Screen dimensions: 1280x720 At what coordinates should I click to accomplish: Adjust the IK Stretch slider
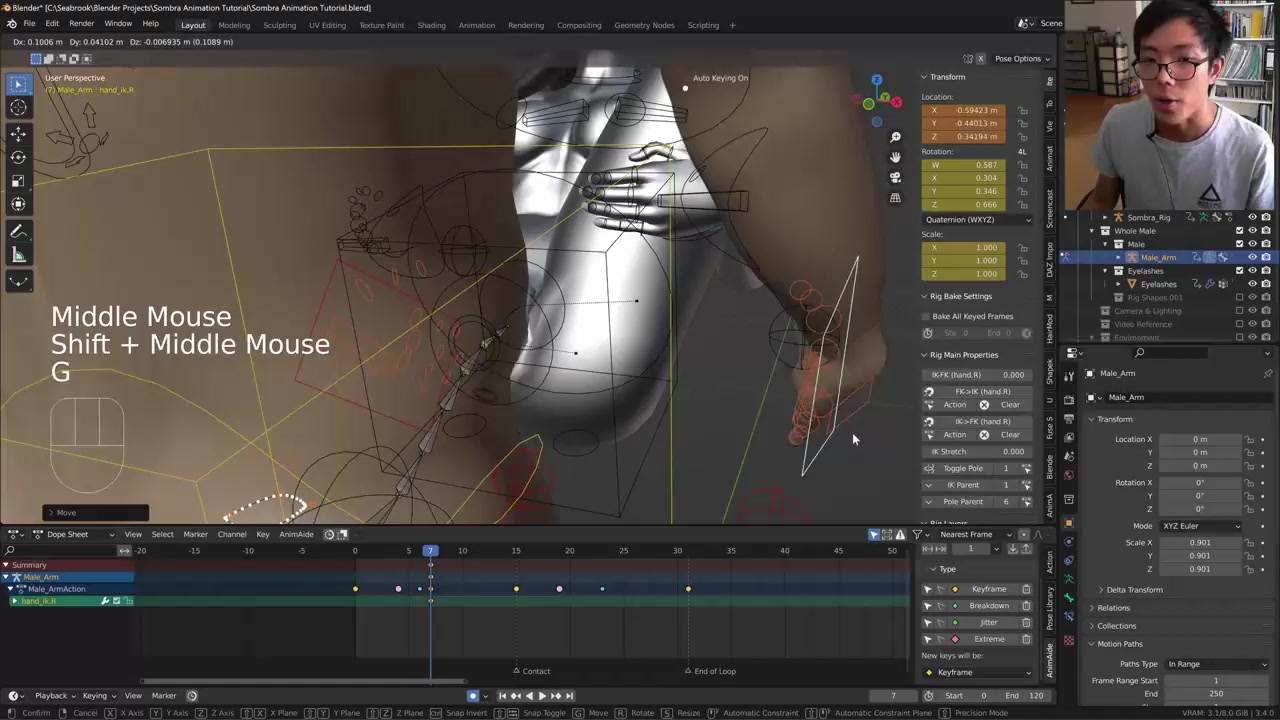pyautogui.click(x=976, y=451)
